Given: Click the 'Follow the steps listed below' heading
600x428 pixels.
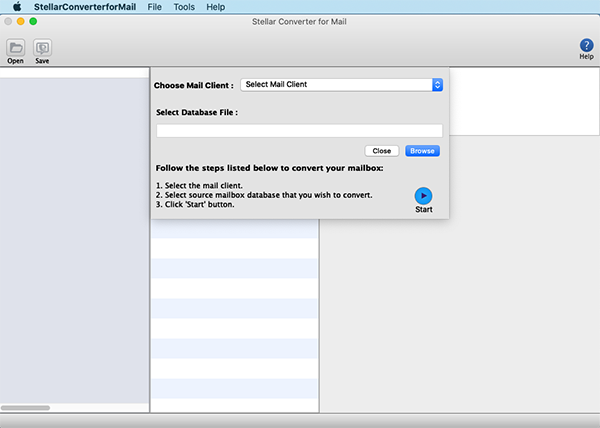Looking at the screenshot, I should pyautogui.click(x=269, y=168).
